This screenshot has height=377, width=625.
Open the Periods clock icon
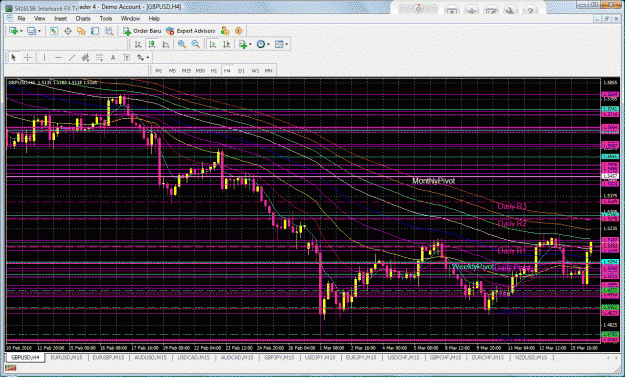tap(261, 44)
